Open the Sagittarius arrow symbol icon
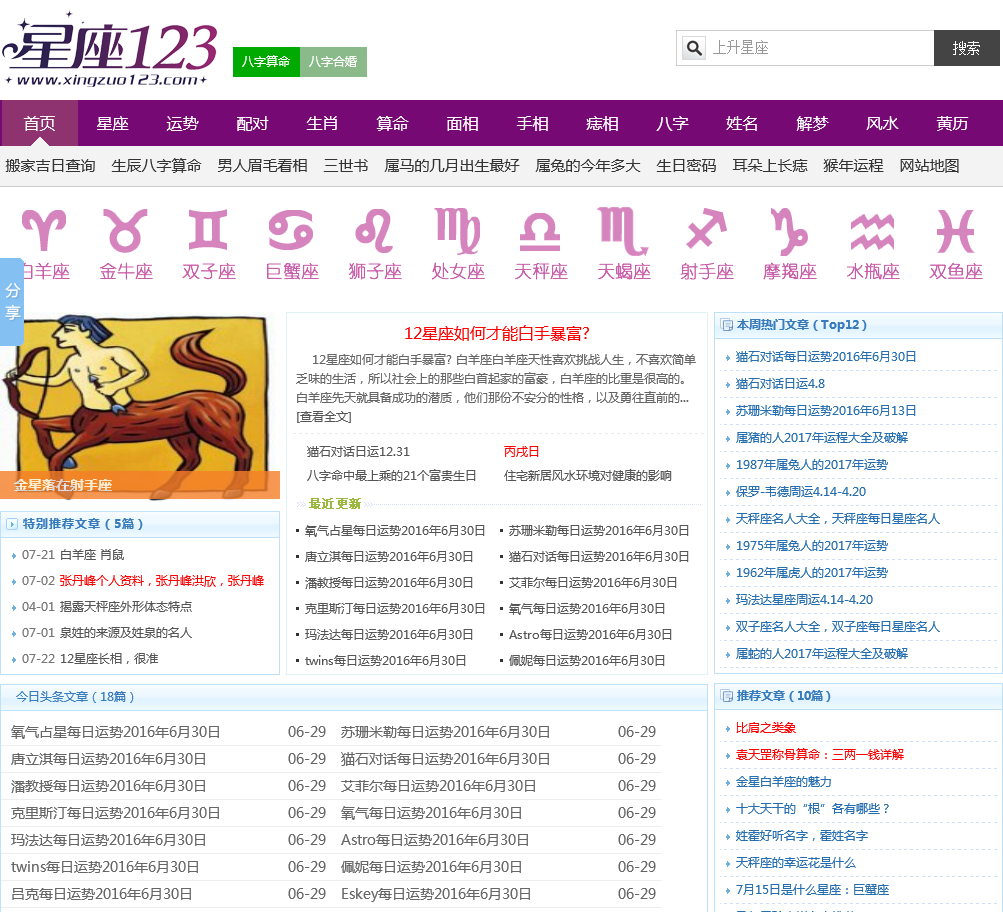 (707, 229)
